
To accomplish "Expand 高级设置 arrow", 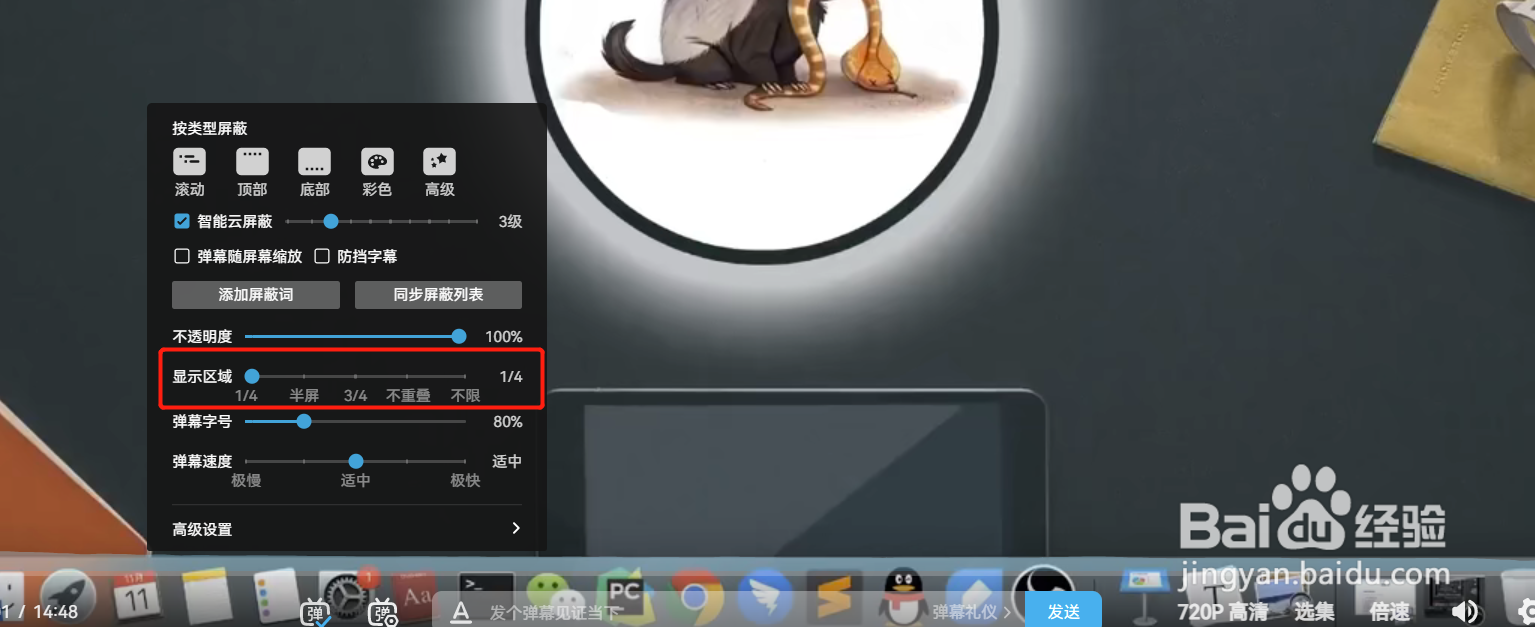I will [x=516, y=528].
